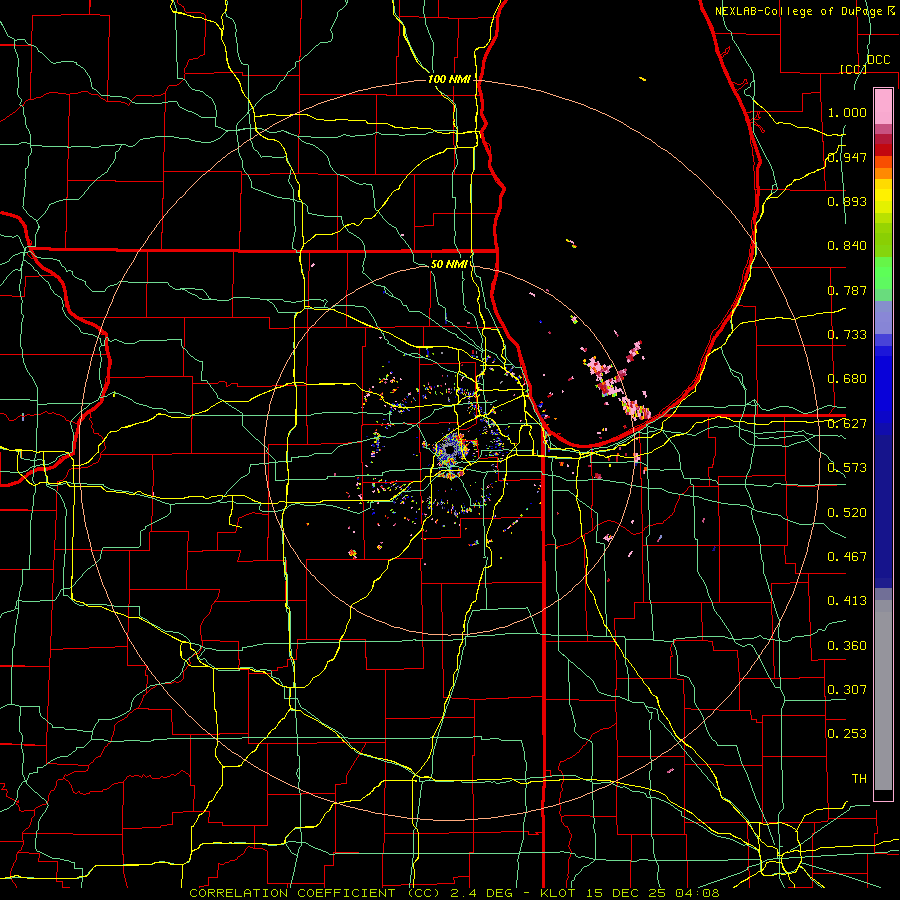Click the DCC label above the color scale
The image size is (900, 900).
tap(878, 60)
